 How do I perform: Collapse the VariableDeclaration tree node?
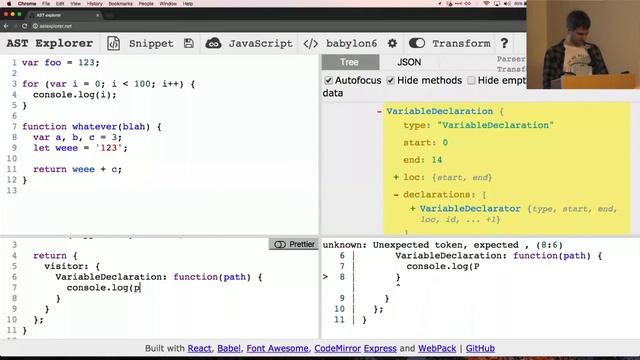pyautogui.click(x=380, y=111)
